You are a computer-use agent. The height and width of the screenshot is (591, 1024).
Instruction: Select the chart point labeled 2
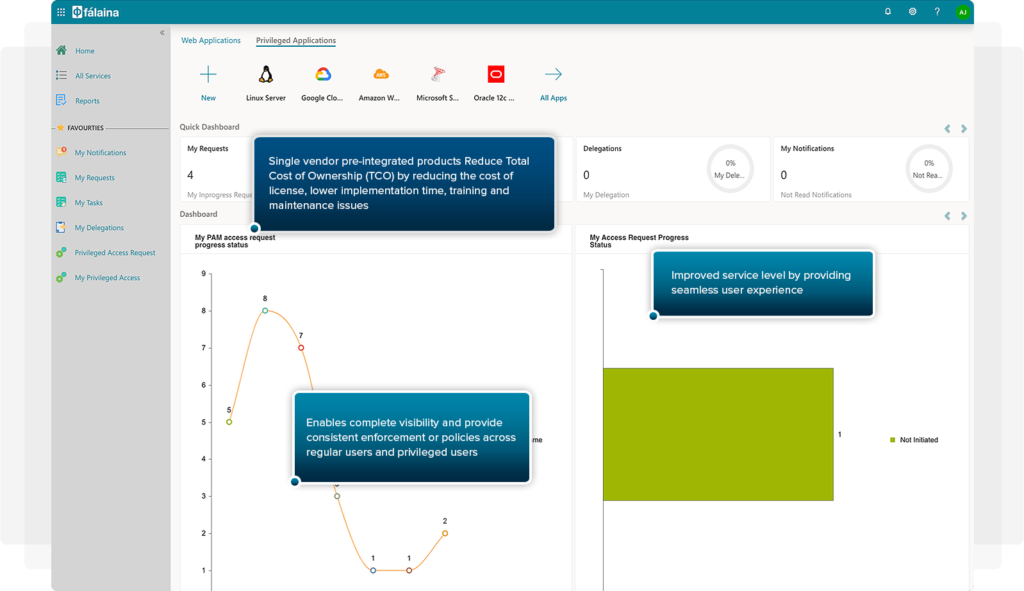(445, 534)
